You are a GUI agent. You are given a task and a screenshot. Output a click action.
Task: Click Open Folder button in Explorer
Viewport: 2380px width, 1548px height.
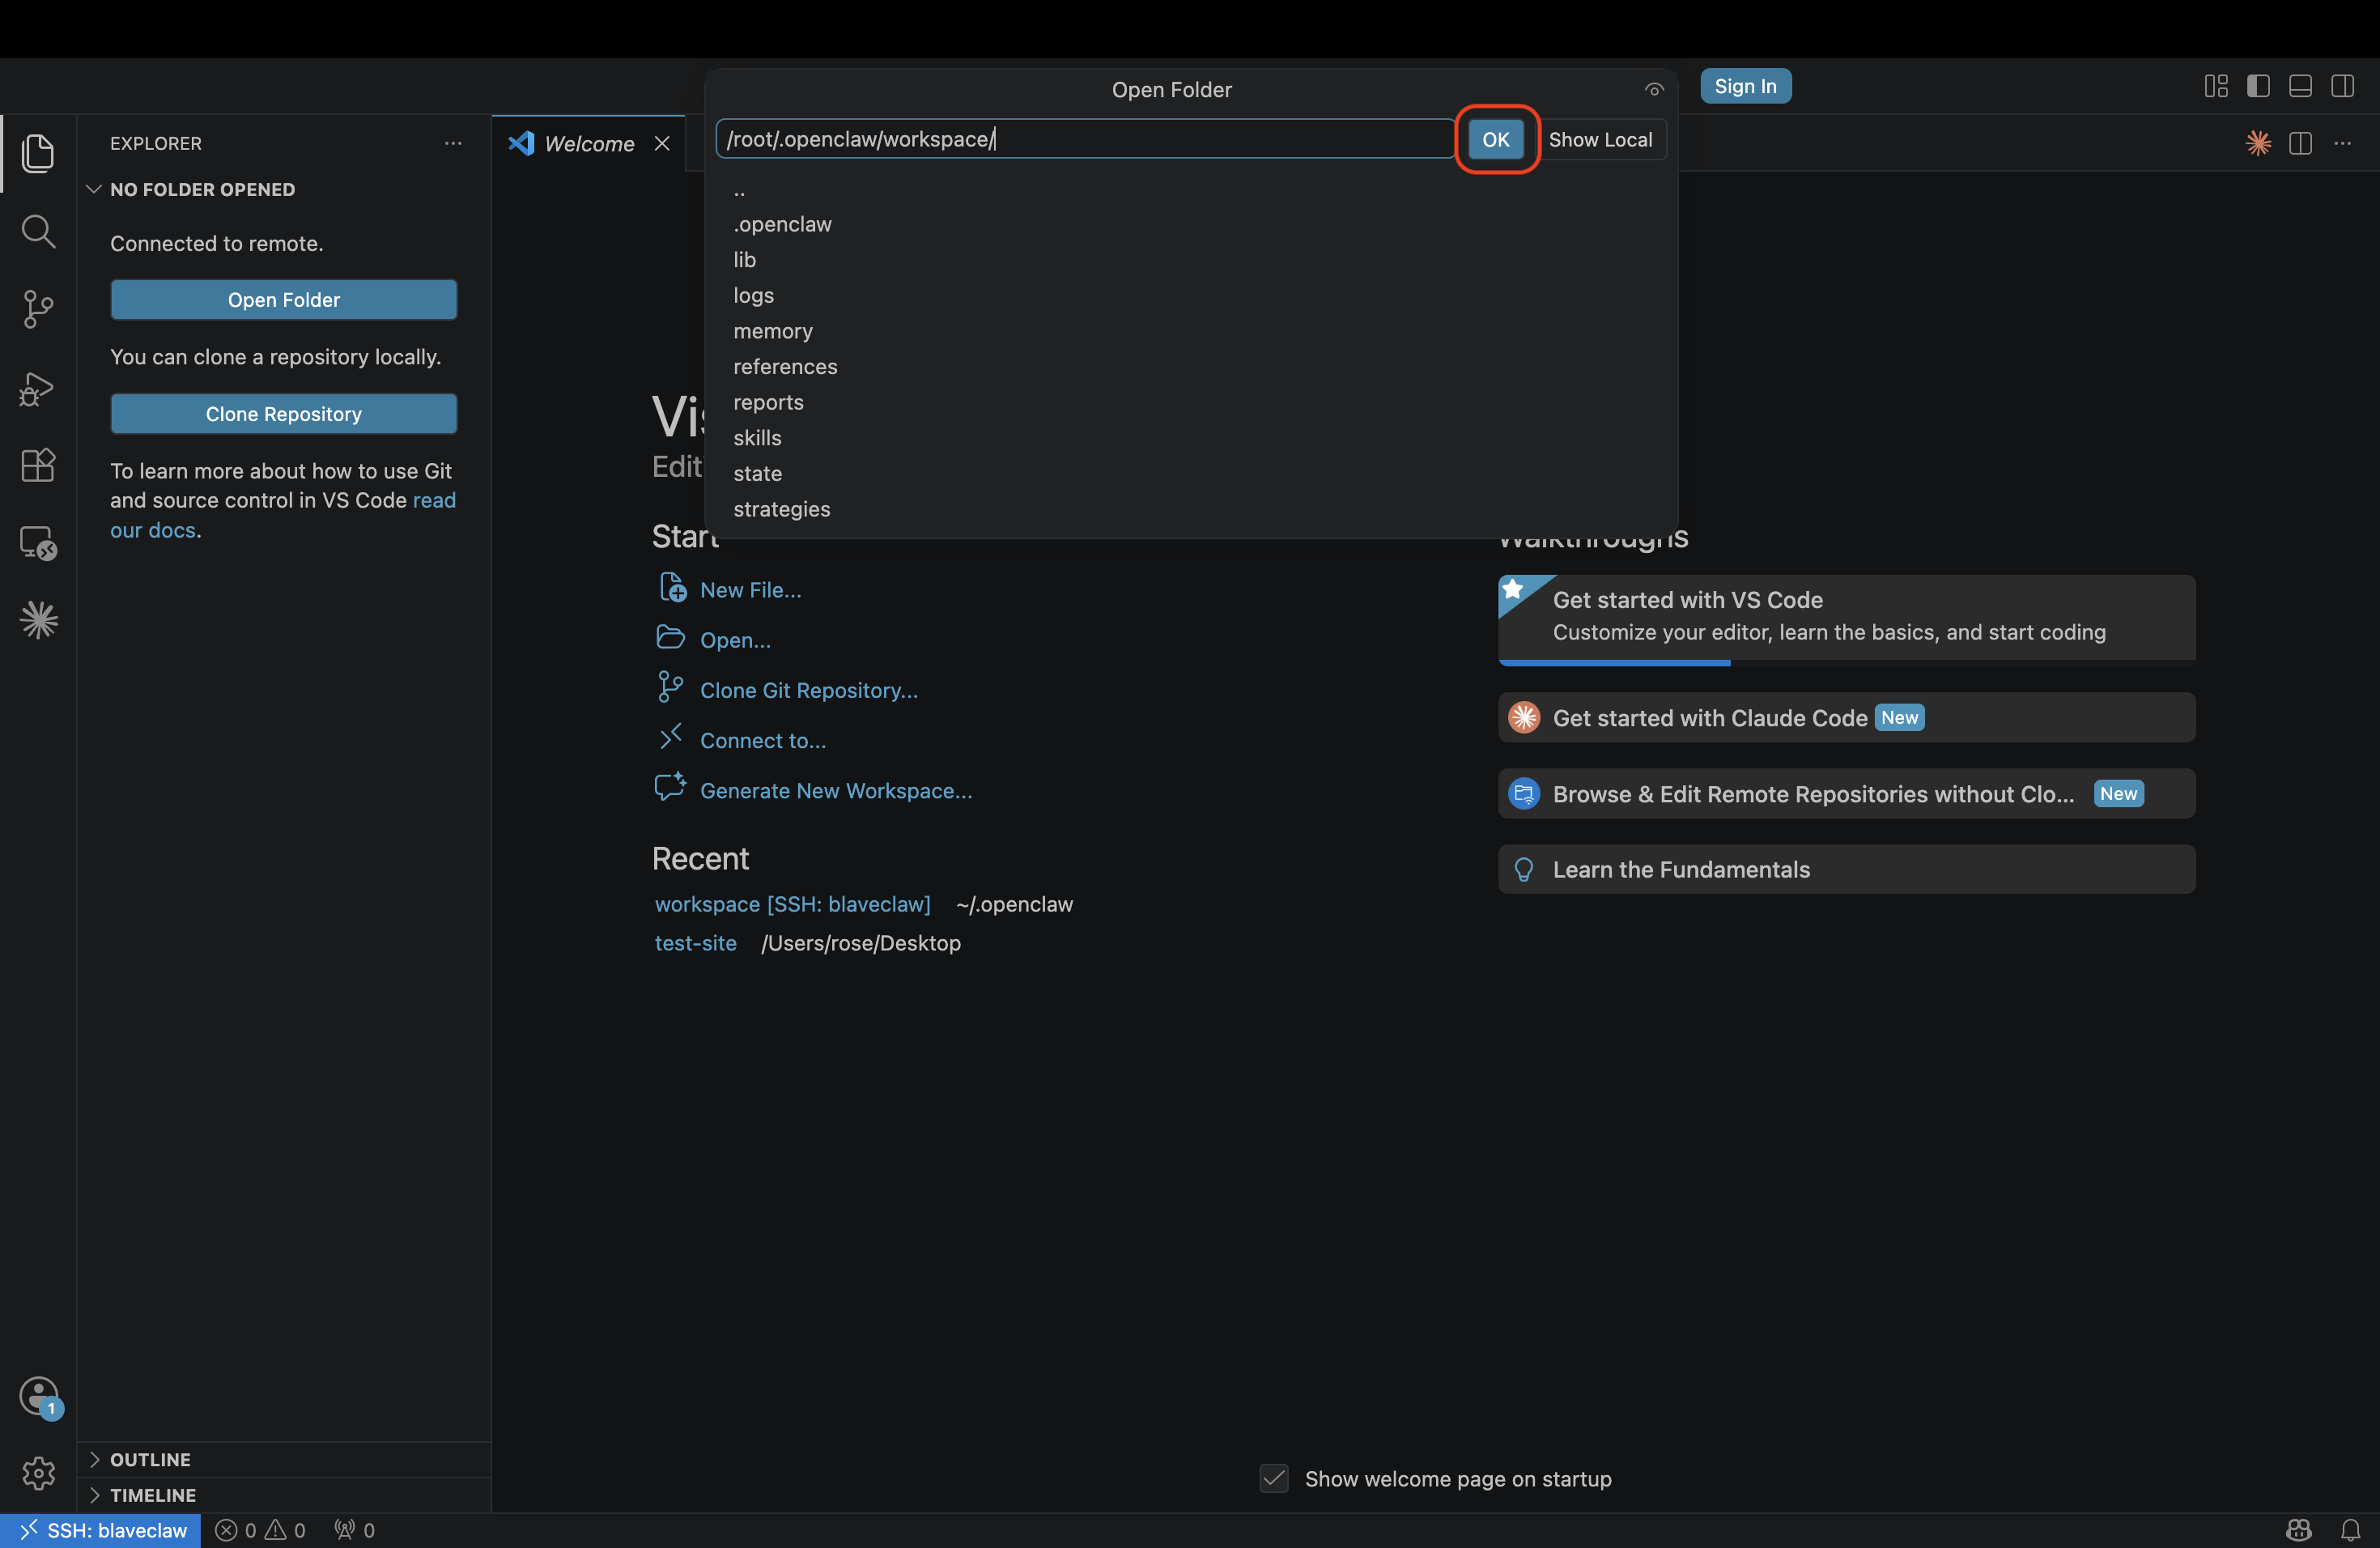(284, 300)
